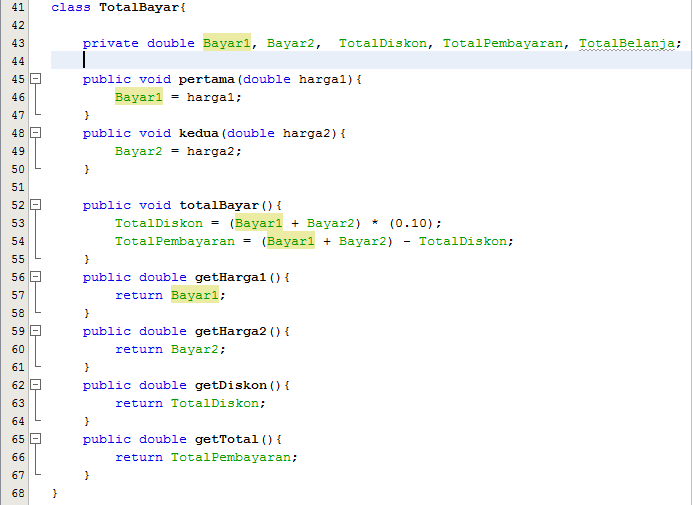Click the method name getHarga2

[x=230, y=331]
